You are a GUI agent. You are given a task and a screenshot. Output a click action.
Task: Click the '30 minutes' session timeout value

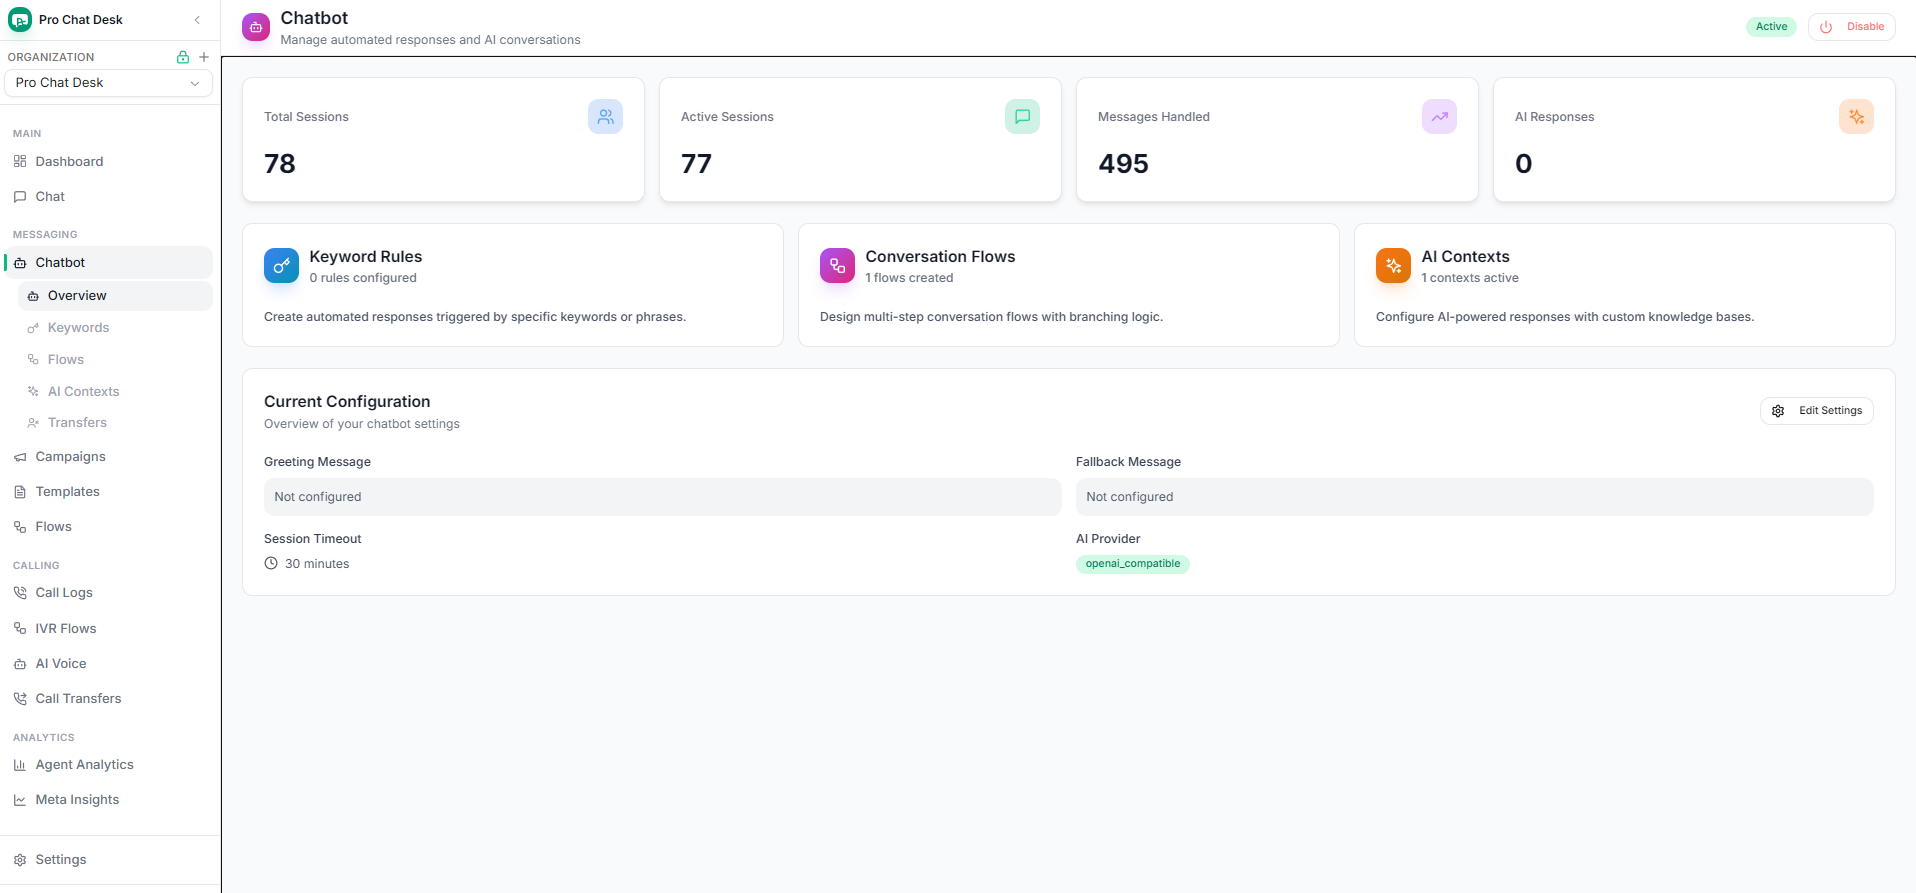[x=317, y=564]
